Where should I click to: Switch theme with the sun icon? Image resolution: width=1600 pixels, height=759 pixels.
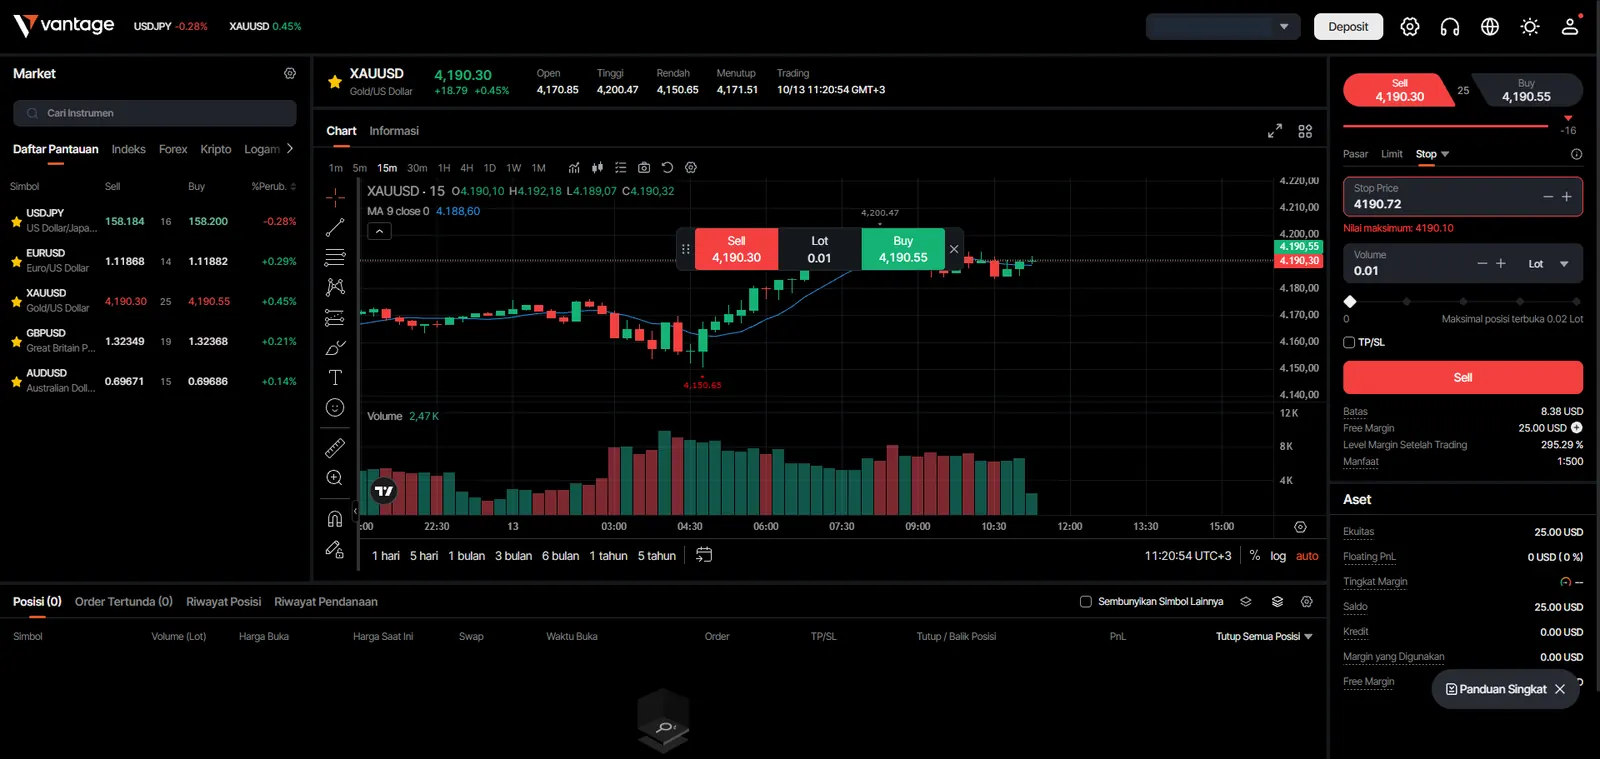point(1530,27)
